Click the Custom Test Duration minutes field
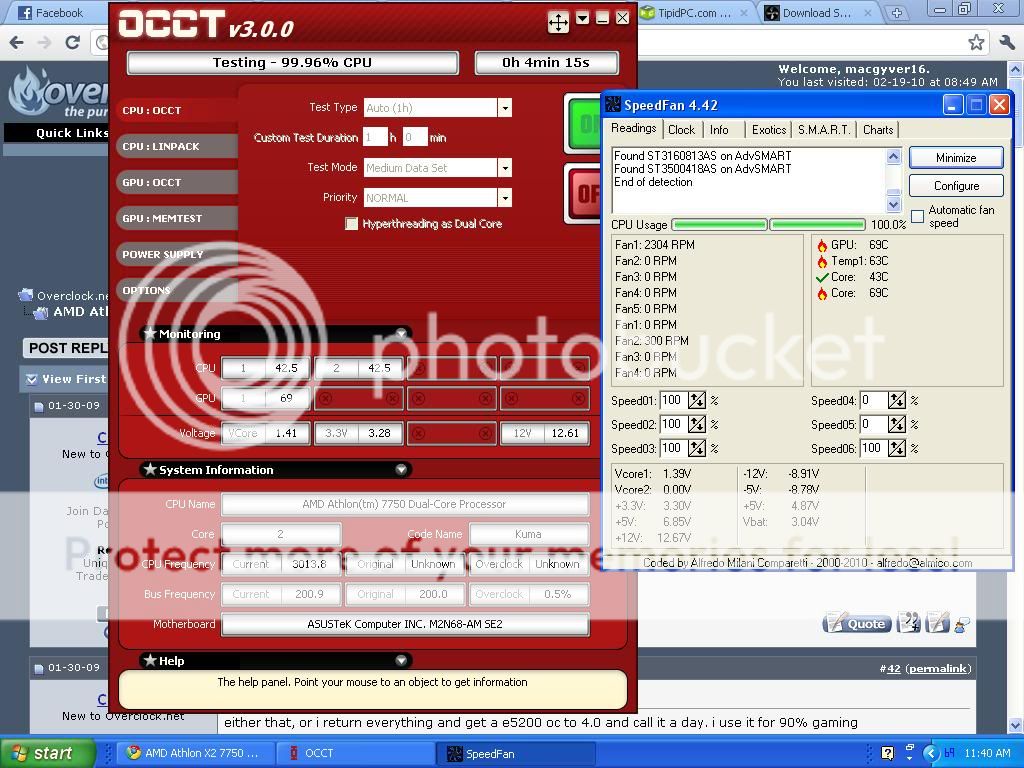 pyautogui.click(x=415, y=137)
